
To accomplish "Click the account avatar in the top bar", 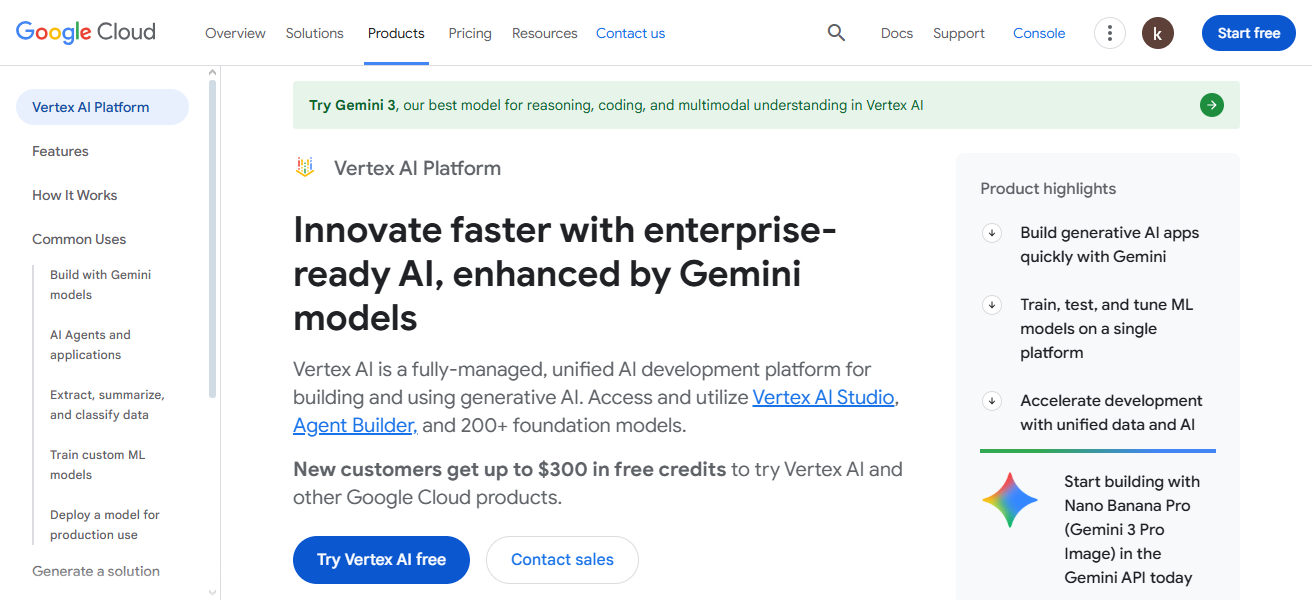I will [x=1157, y=32].
